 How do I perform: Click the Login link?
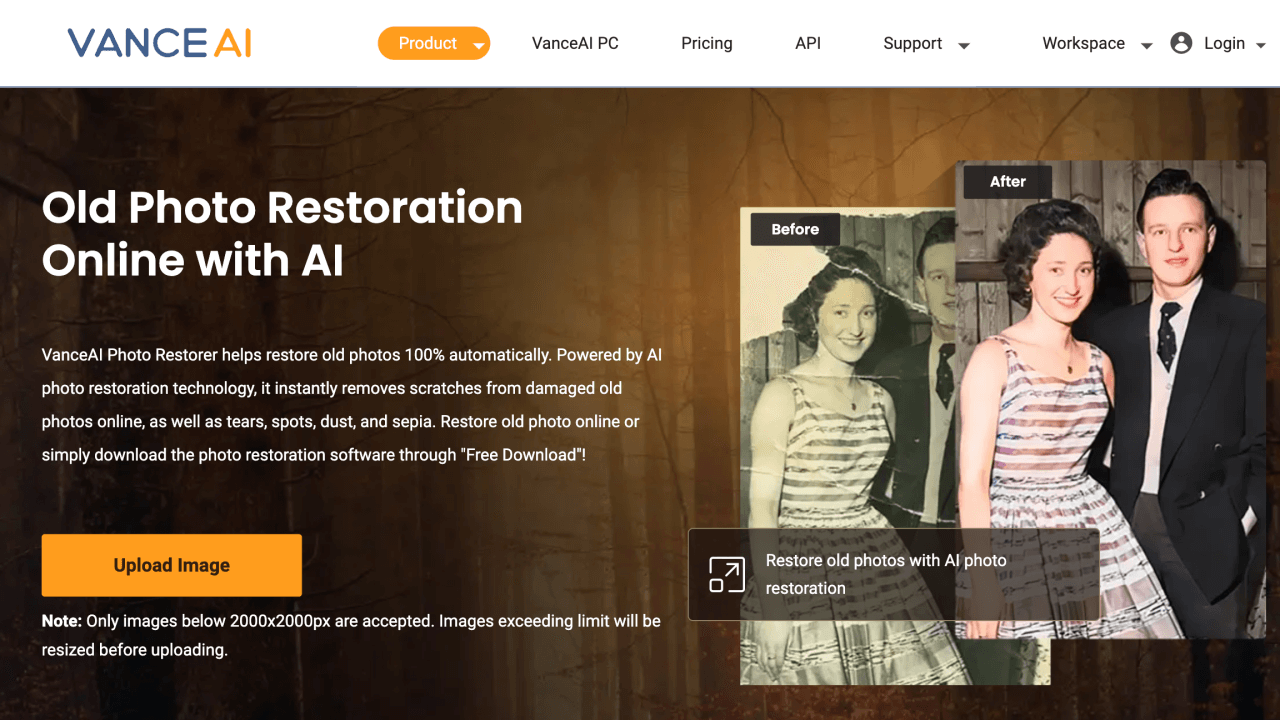1224,43
